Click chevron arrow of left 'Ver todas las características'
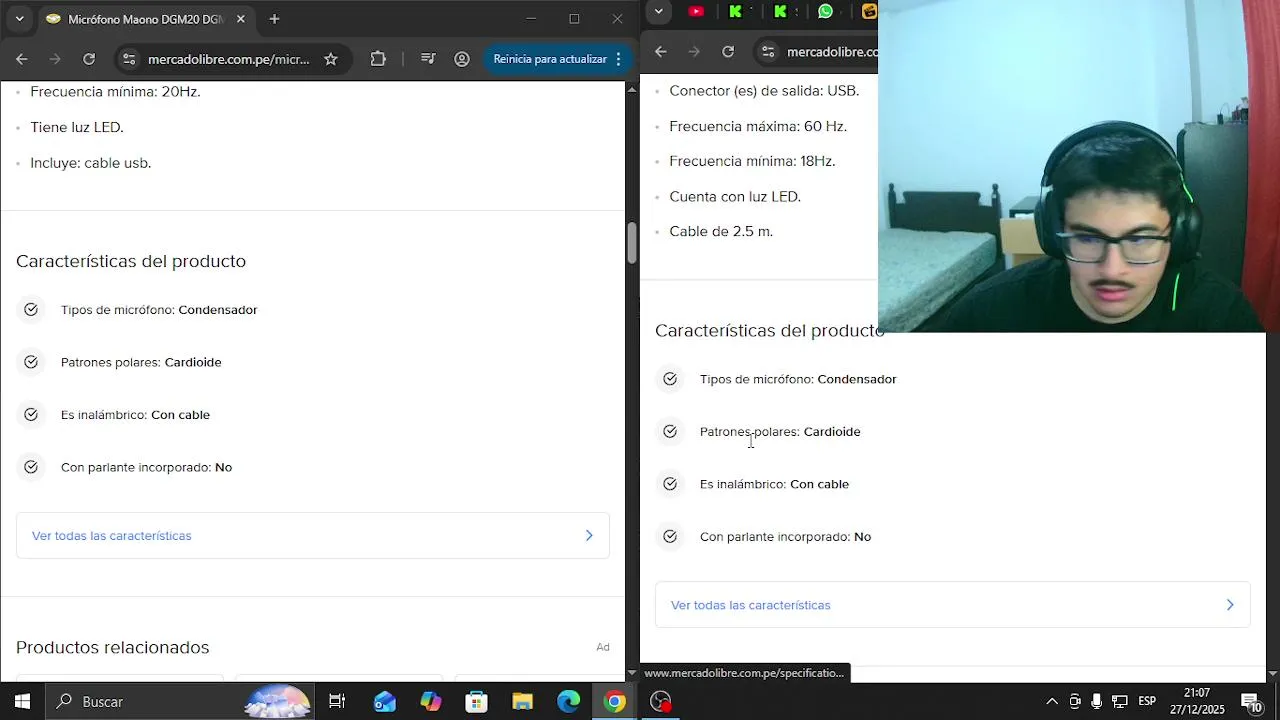The width and height of the screenshot is (1280, 720). (x=589, y=536)
